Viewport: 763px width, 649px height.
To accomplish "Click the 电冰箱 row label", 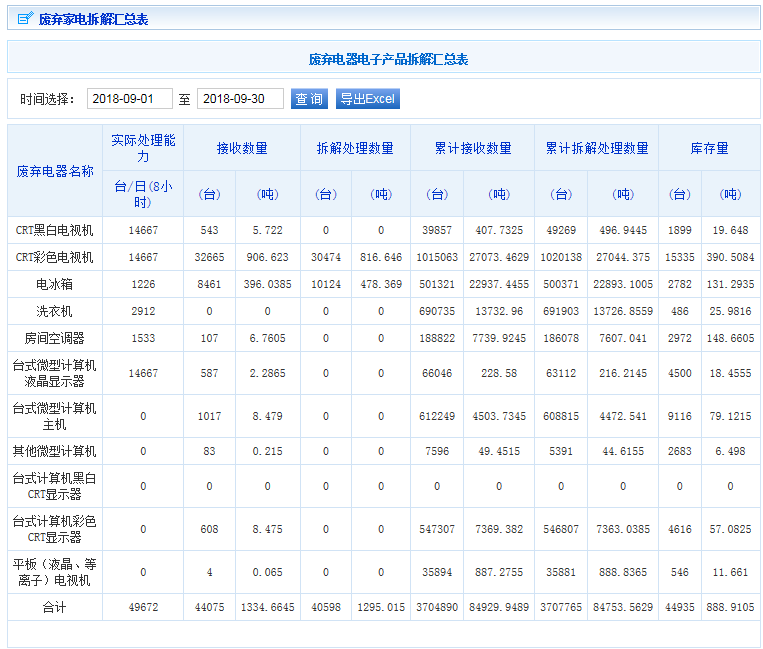I will tap(55, 284).
